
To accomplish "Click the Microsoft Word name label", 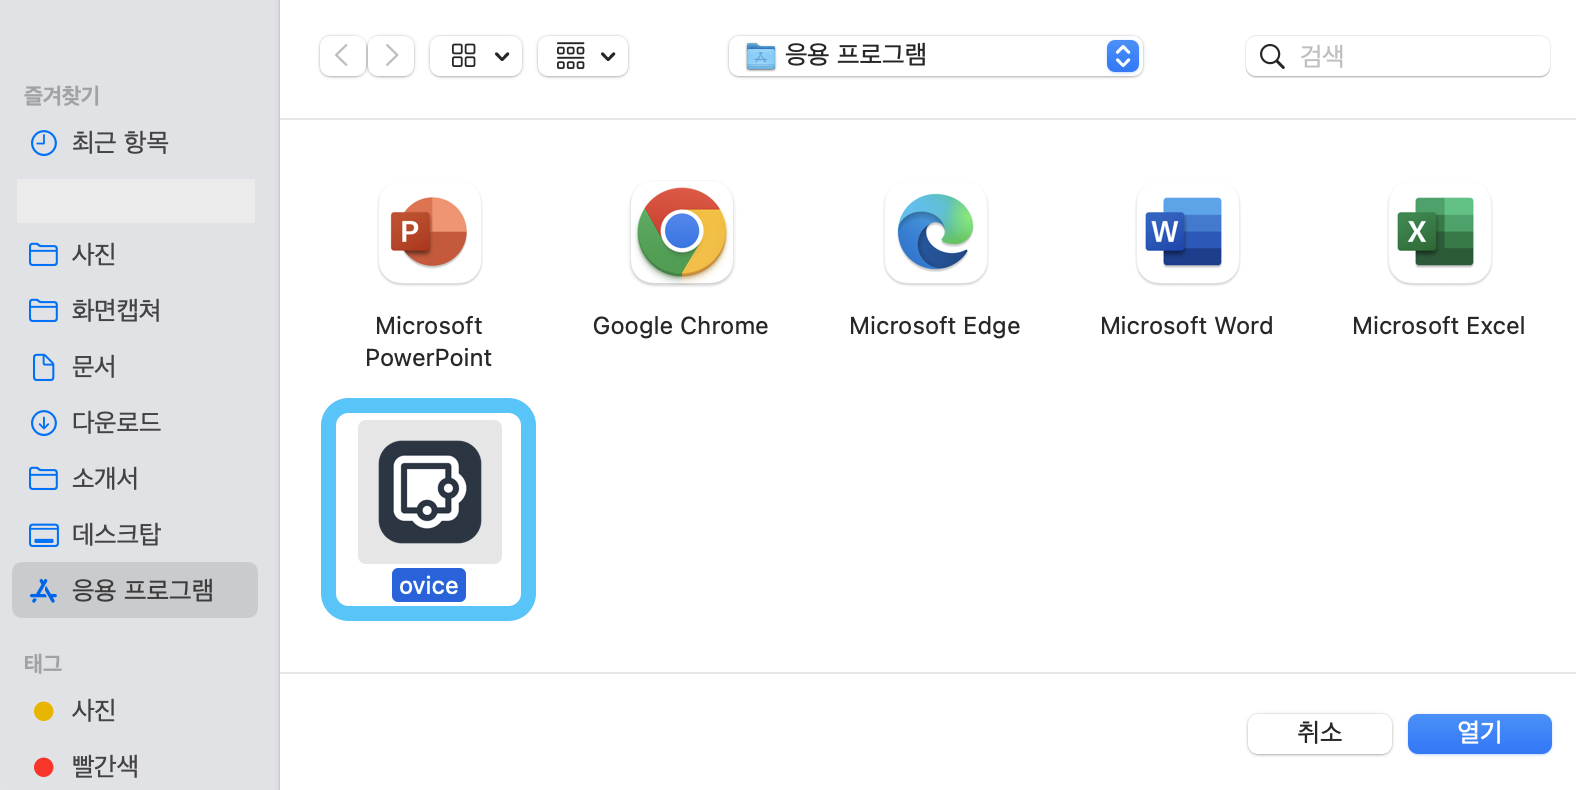I will coord(1187,326).
